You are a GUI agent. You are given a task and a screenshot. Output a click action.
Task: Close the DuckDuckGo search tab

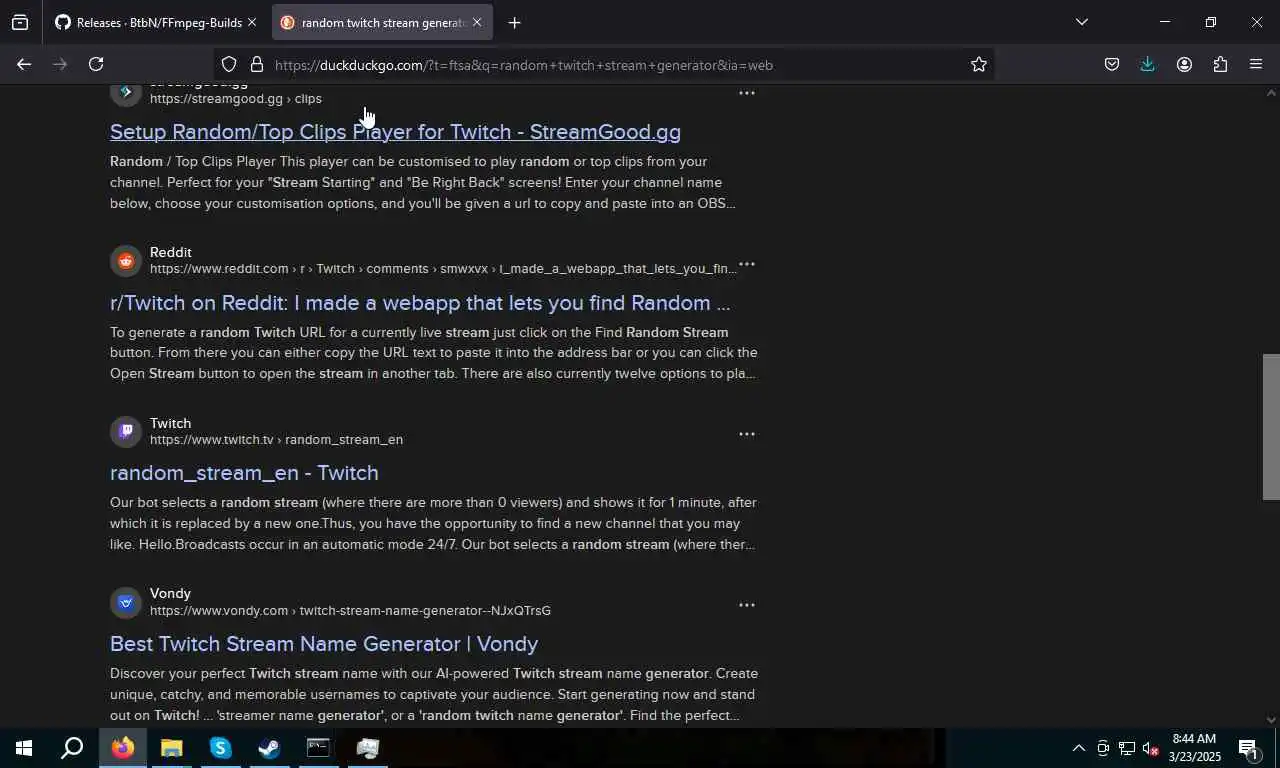(x=477, y=22)
